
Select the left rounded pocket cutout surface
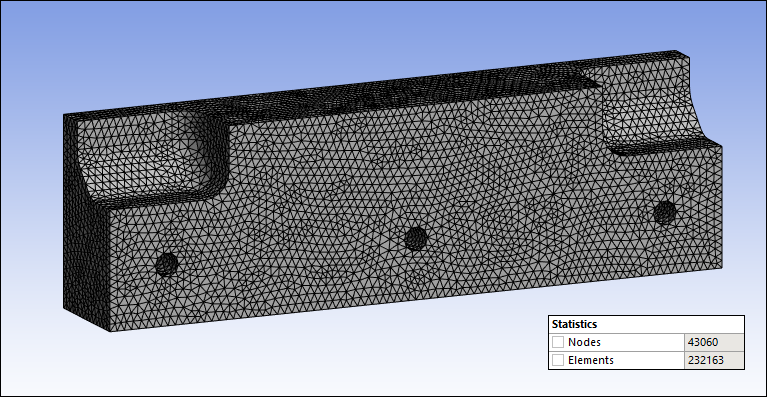147,161
